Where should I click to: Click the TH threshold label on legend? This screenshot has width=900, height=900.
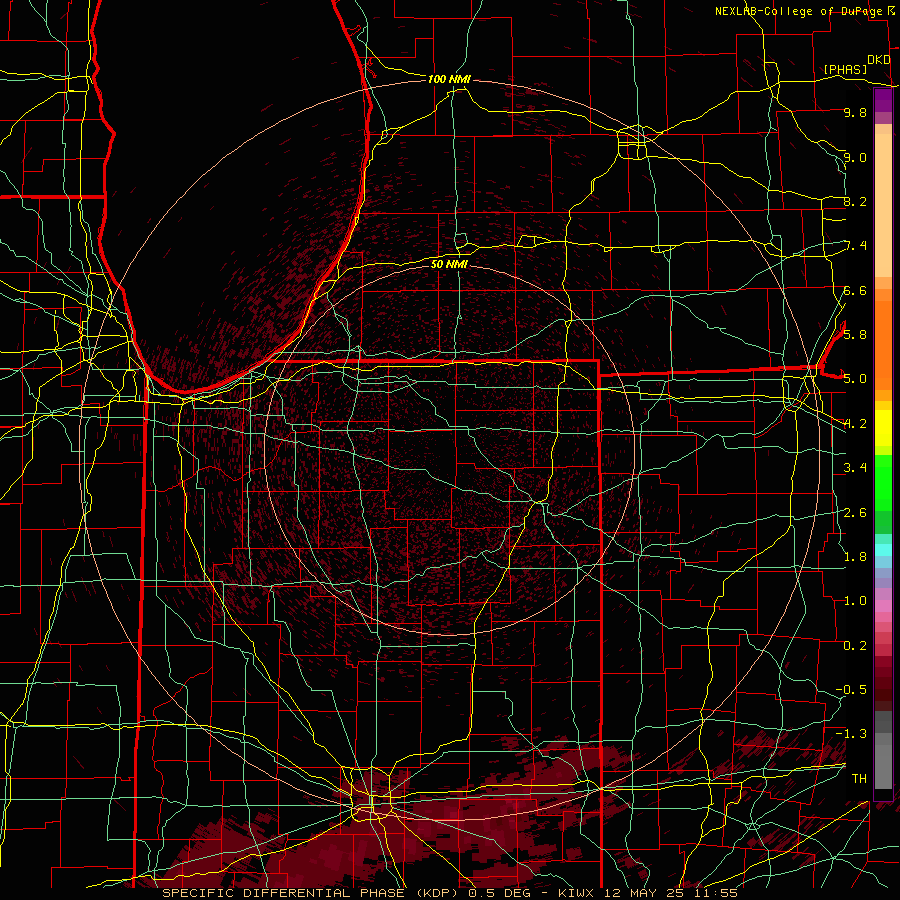(859, 778)
